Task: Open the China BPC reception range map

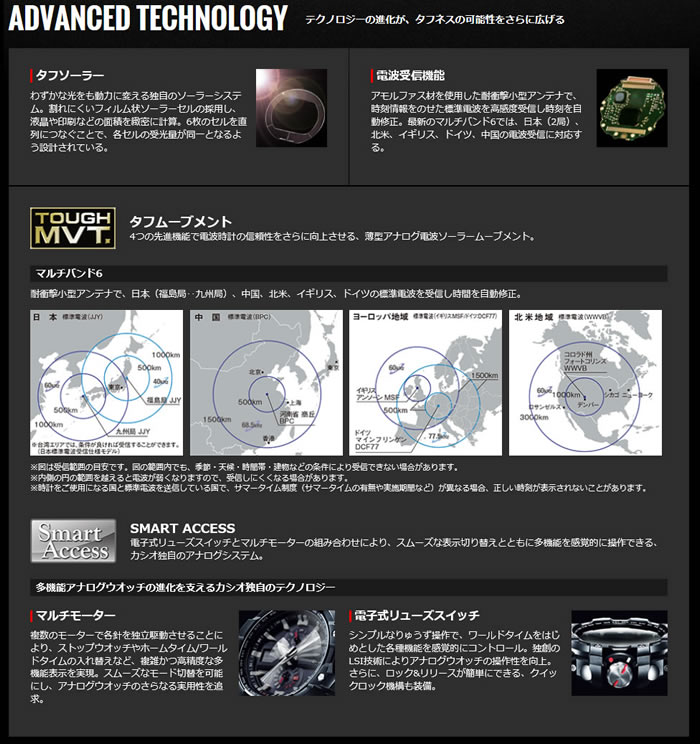Action: pos(266,383)
